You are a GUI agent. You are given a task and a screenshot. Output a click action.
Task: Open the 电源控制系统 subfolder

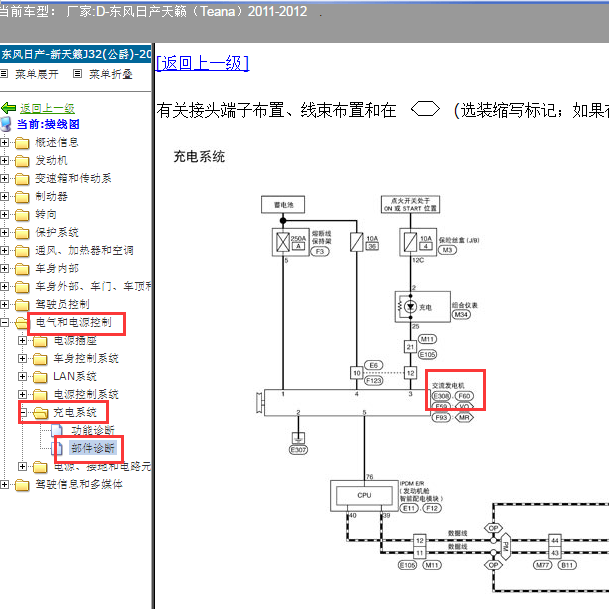[86, 394]
